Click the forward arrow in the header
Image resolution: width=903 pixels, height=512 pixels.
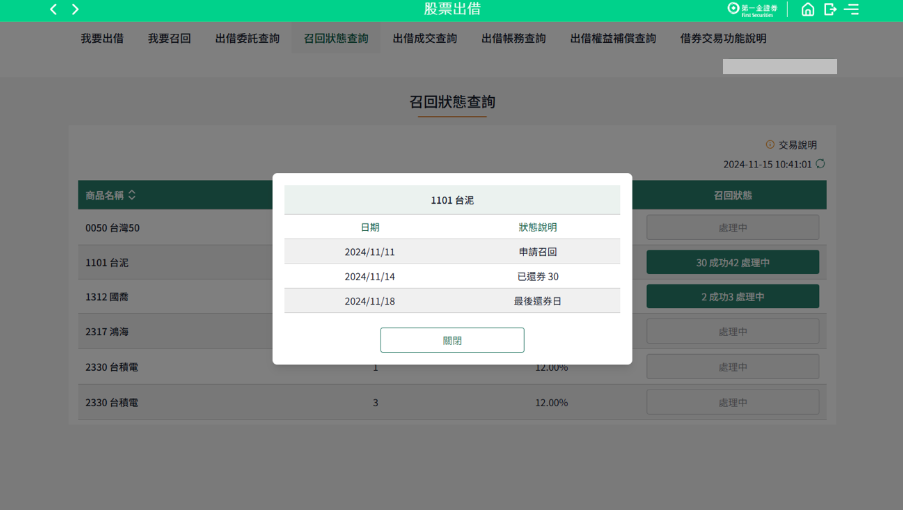click(x=75, y=10)
